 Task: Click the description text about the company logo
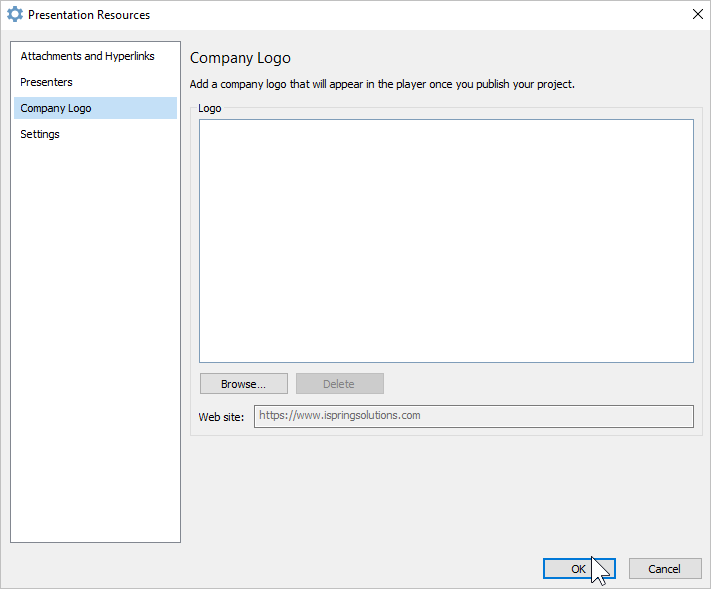pyautogui.click(x=382, y=84)
